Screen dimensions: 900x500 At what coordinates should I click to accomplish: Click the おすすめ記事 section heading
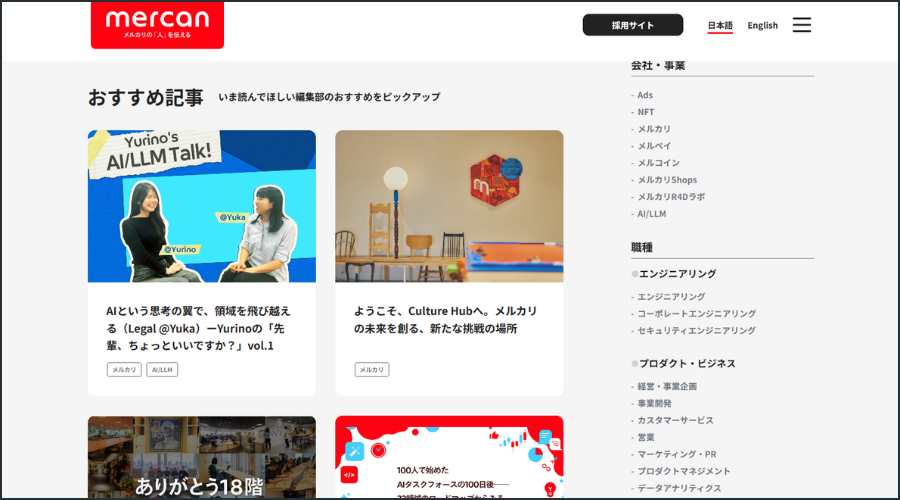(145, 97)
